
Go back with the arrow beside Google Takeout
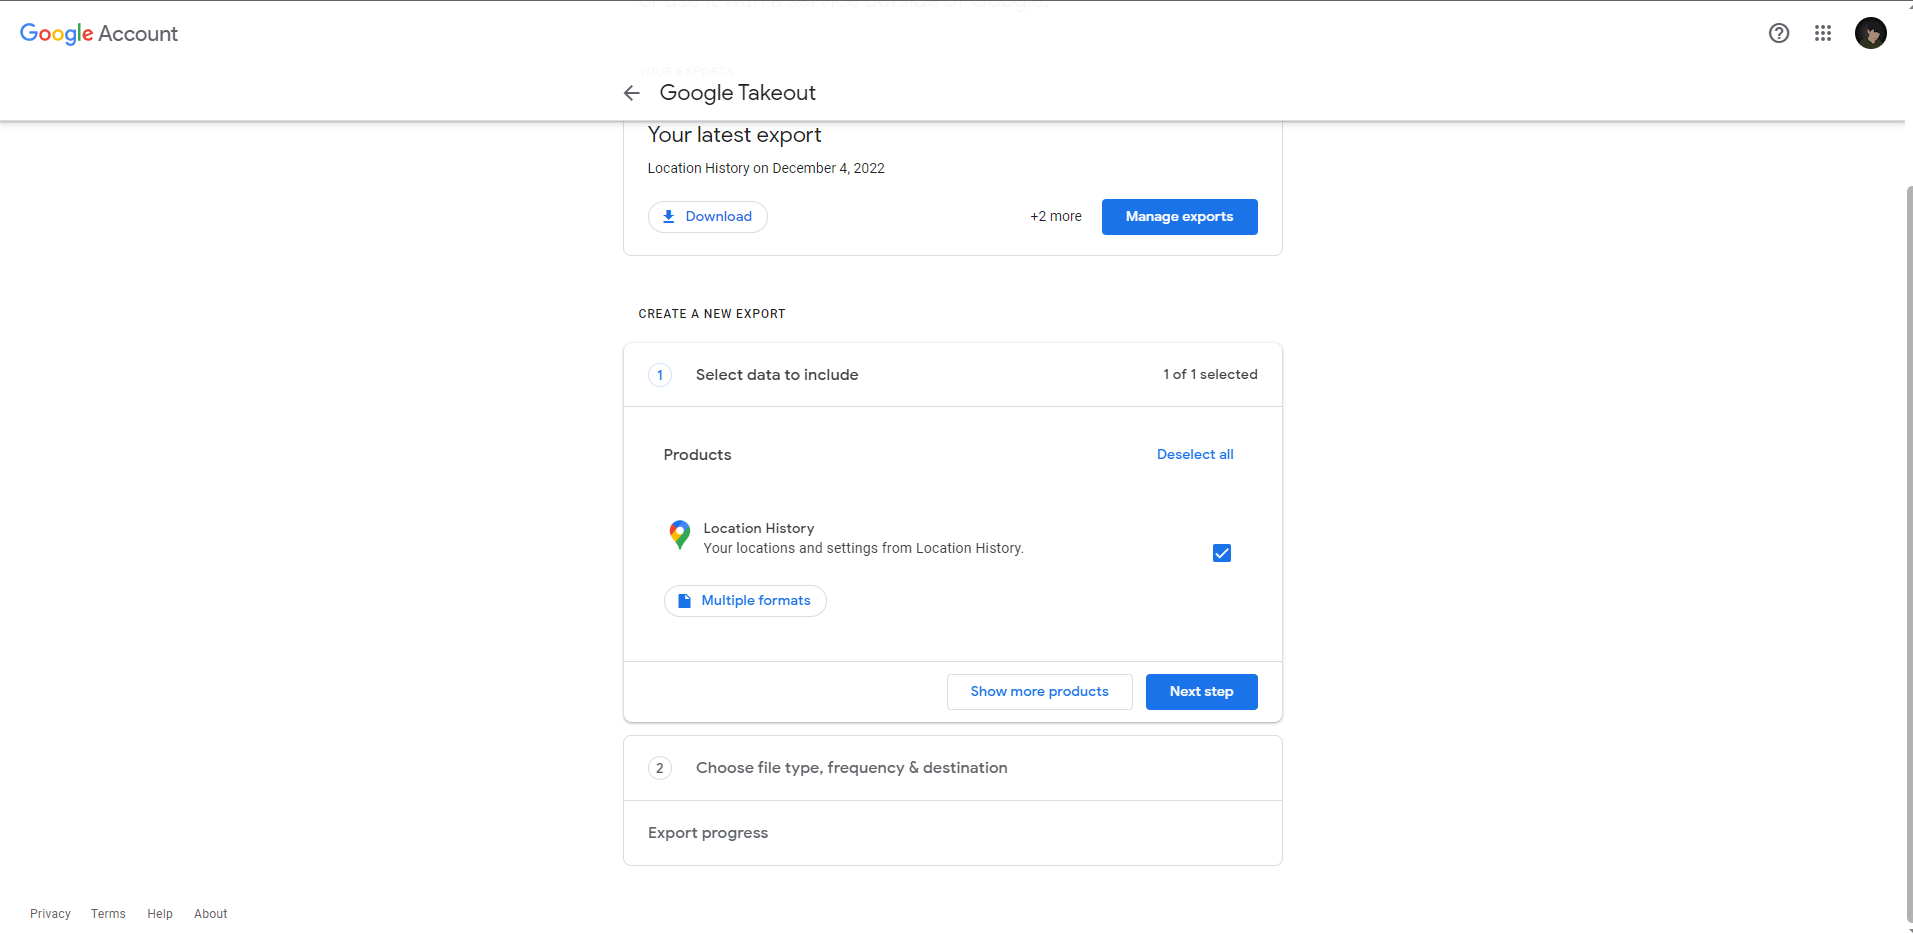coord(631,93)
